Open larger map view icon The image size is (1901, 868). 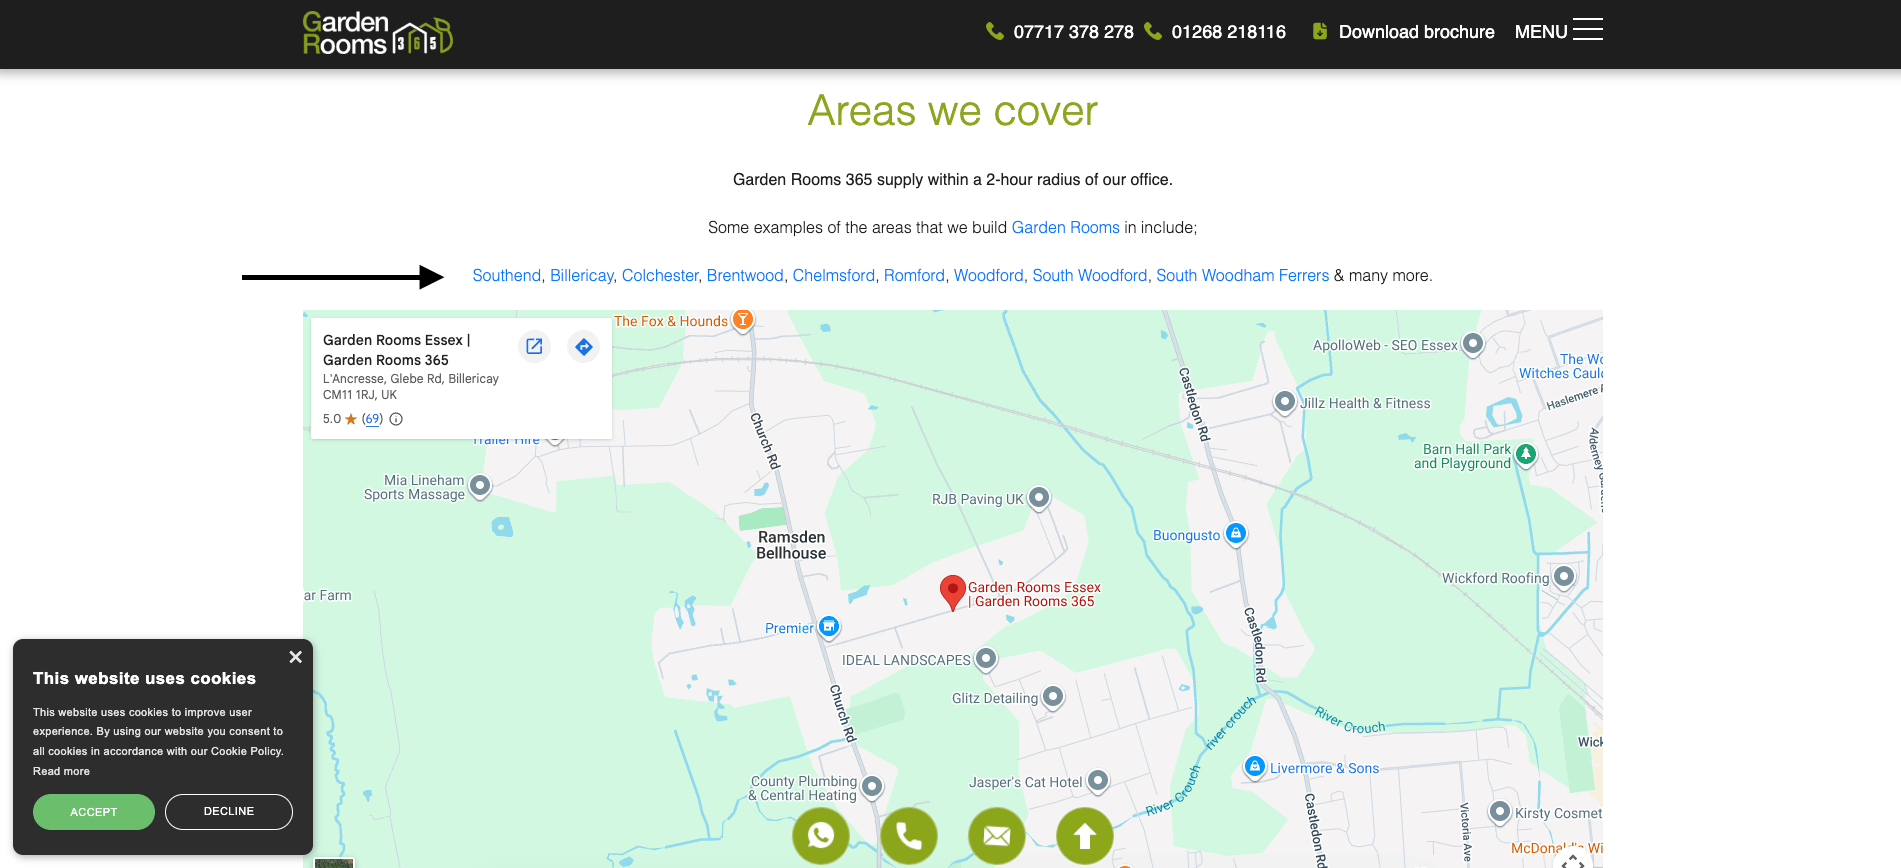(534, 346)
